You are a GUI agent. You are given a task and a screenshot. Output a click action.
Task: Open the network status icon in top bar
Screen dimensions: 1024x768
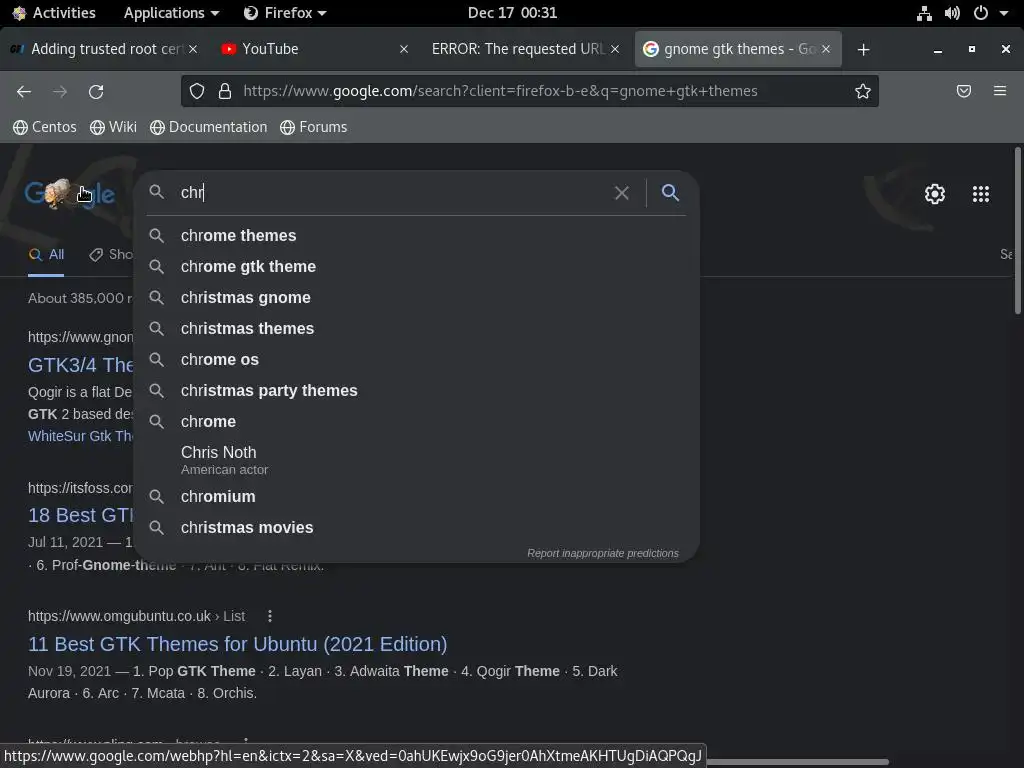pyautogui.click(x=923, y=13)
